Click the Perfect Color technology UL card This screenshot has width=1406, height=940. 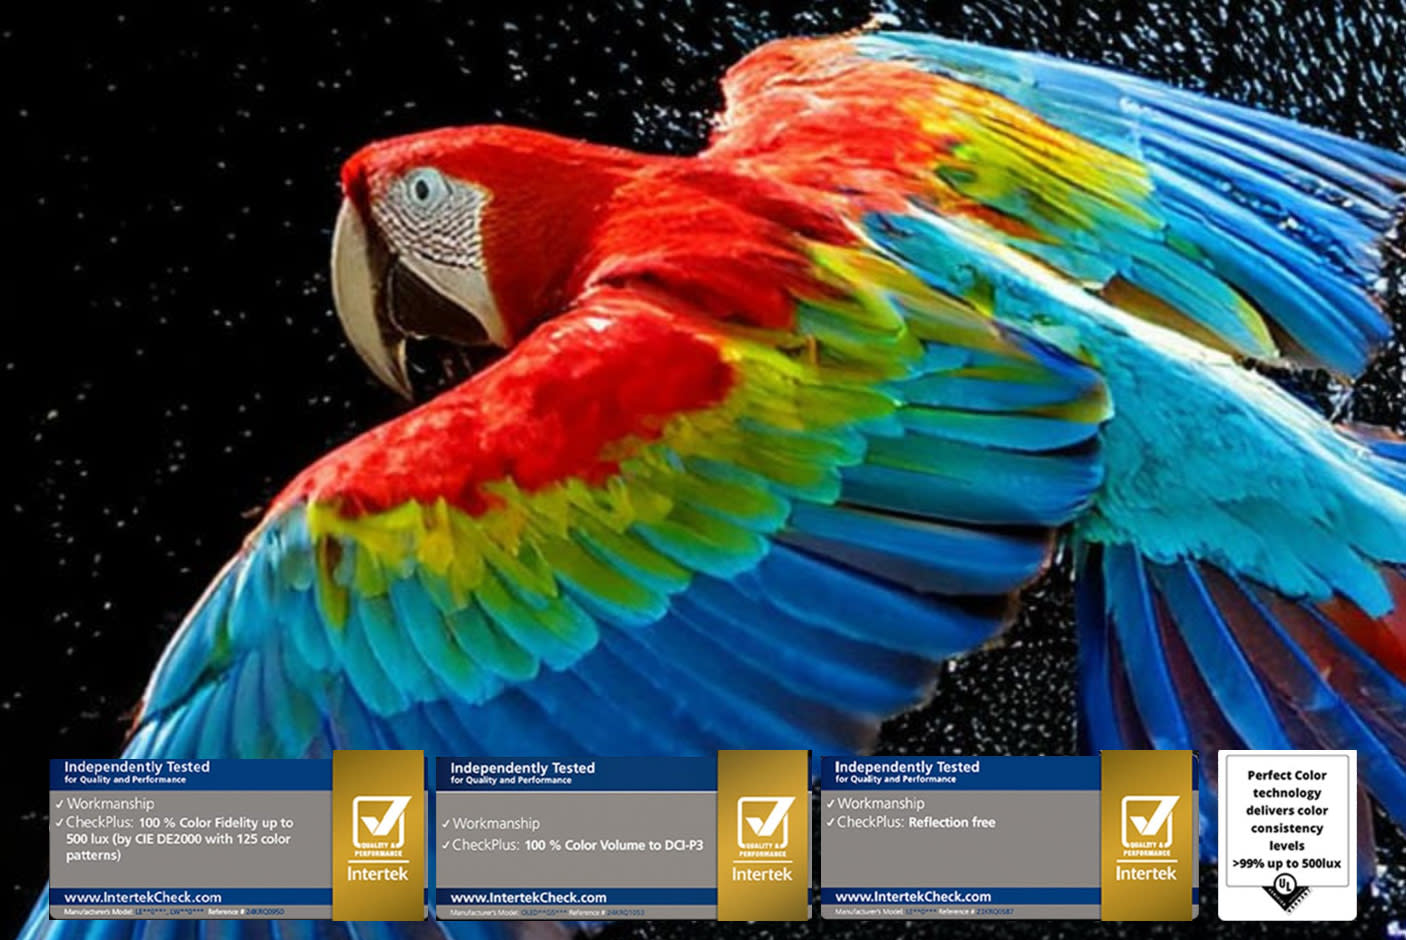coord(1287,818)
